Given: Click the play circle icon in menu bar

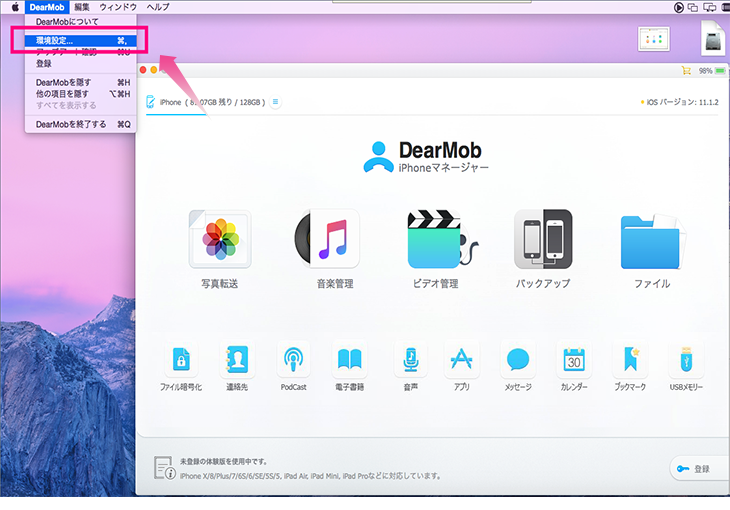Looking at the screenshot, I should point(679,7).
